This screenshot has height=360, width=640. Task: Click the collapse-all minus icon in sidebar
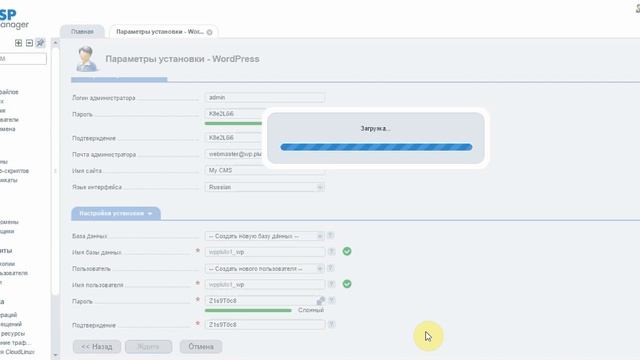click(29, 43)
